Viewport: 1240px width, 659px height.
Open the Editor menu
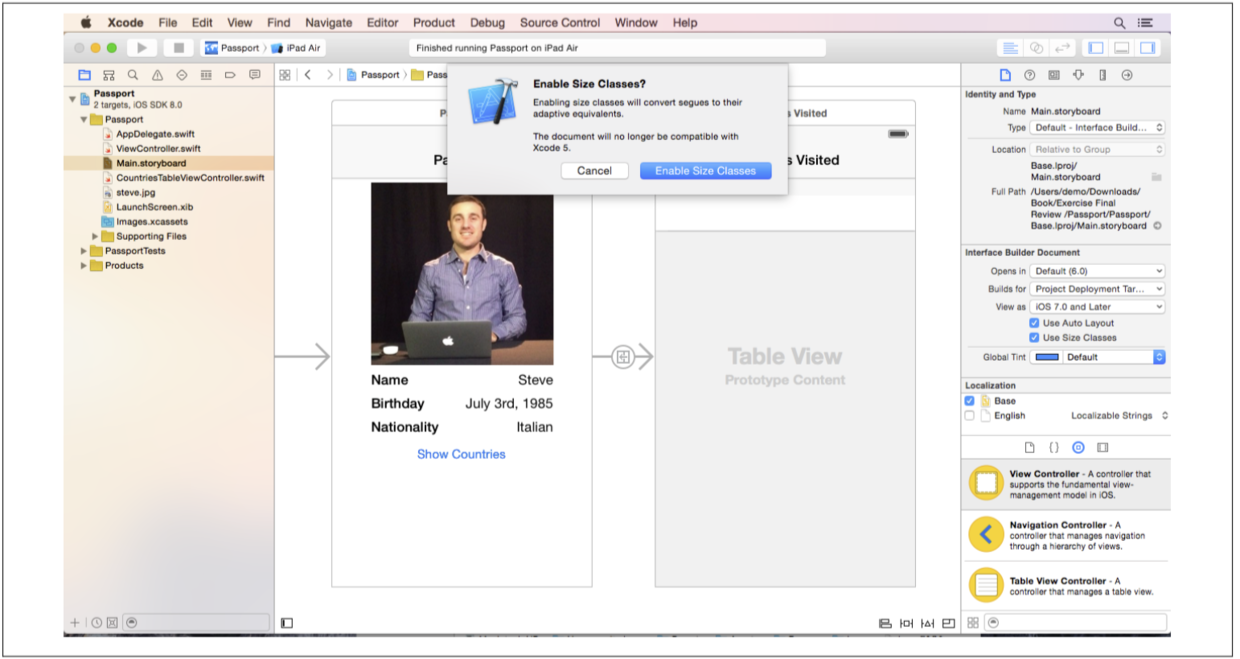point(382,22)
